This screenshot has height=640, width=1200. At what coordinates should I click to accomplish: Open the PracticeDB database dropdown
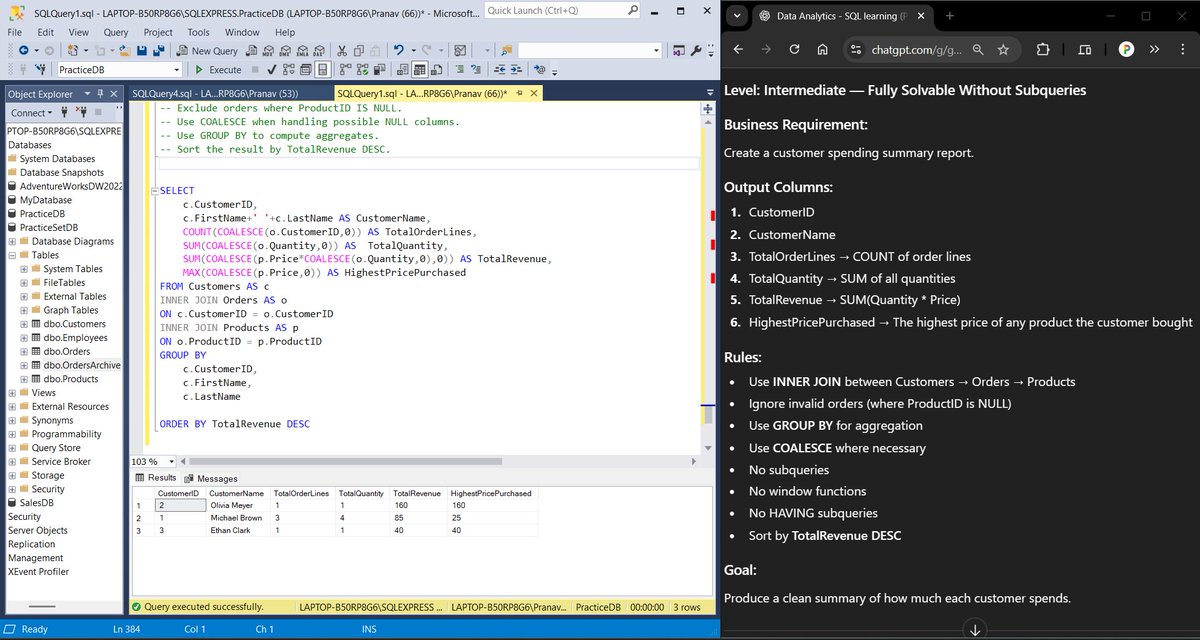(x=176, y=70)
